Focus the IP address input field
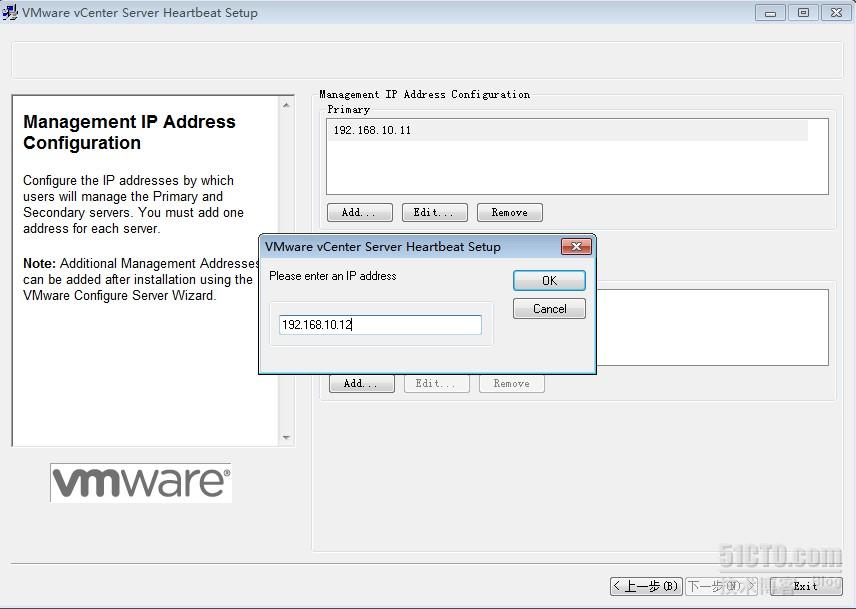The image size is (856, 609). [381, 325]
